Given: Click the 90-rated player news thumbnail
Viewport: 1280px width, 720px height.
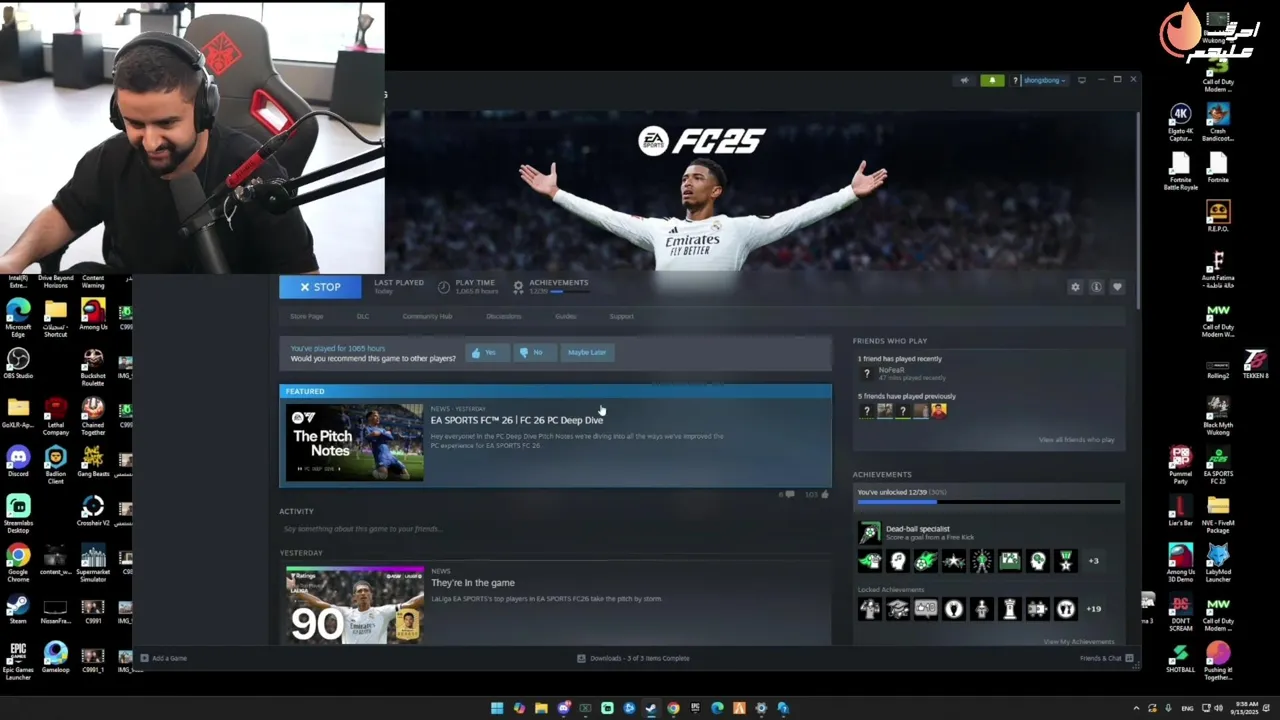Looking at the screenshot, I should [x=355, y=605].
